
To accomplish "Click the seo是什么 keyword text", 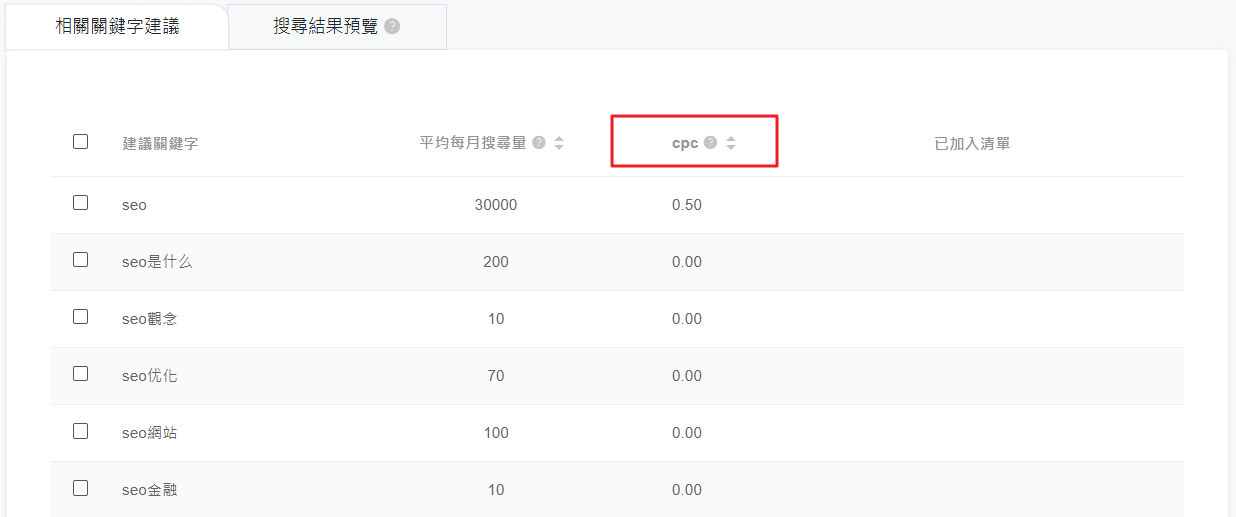I will point(157,262).
